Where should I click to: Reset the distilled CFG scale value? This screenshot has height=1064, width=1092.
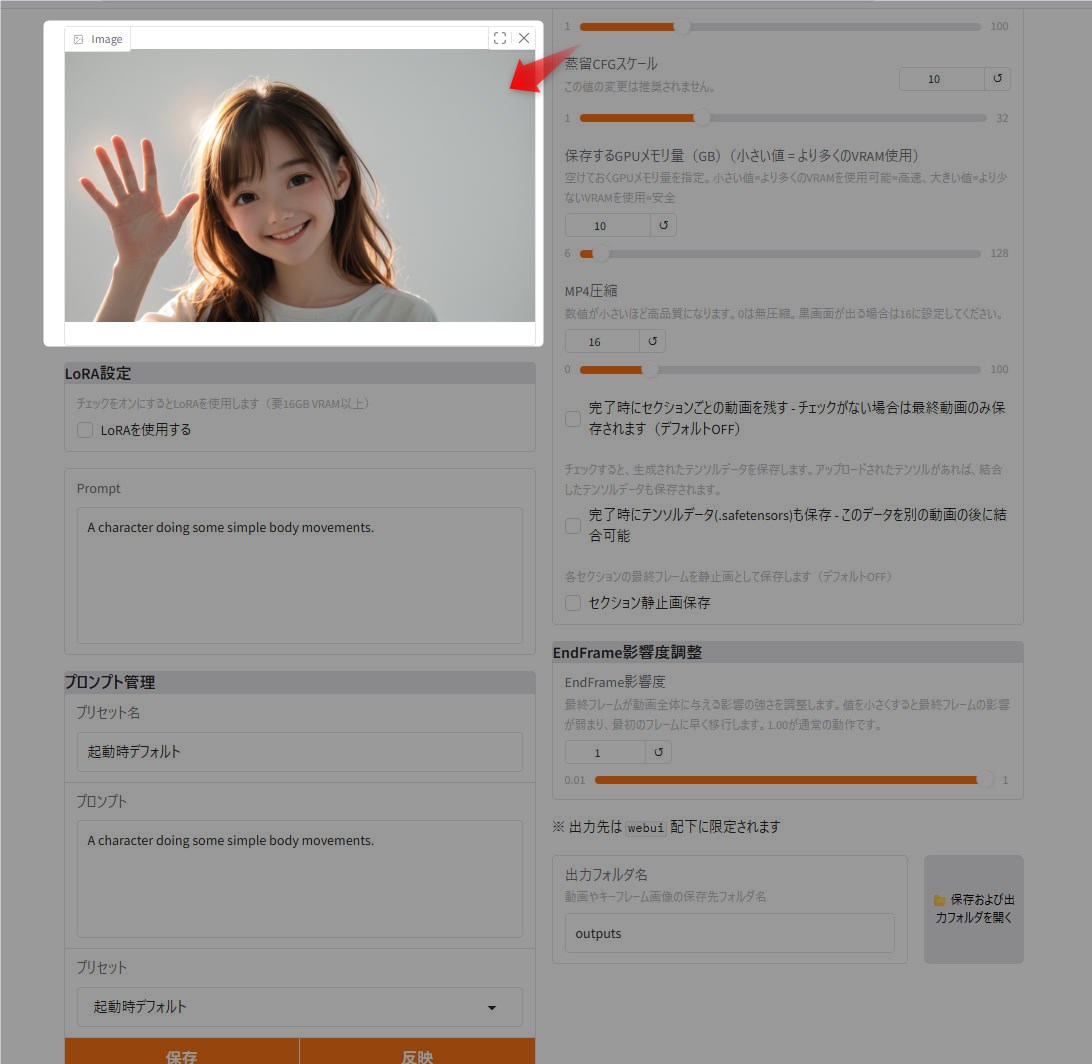tap(997, 79)
